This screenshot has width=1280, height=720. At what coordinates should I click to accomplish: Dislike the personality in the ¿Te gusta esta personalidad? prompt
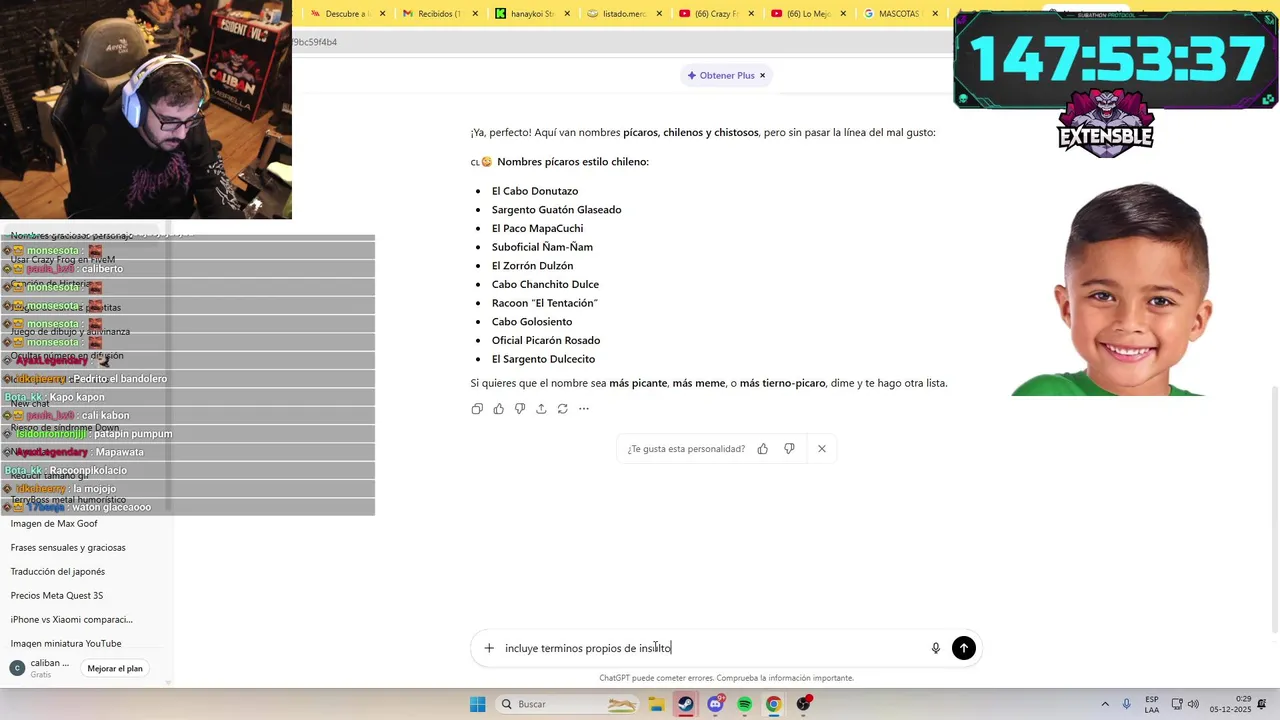coord(789,449)
